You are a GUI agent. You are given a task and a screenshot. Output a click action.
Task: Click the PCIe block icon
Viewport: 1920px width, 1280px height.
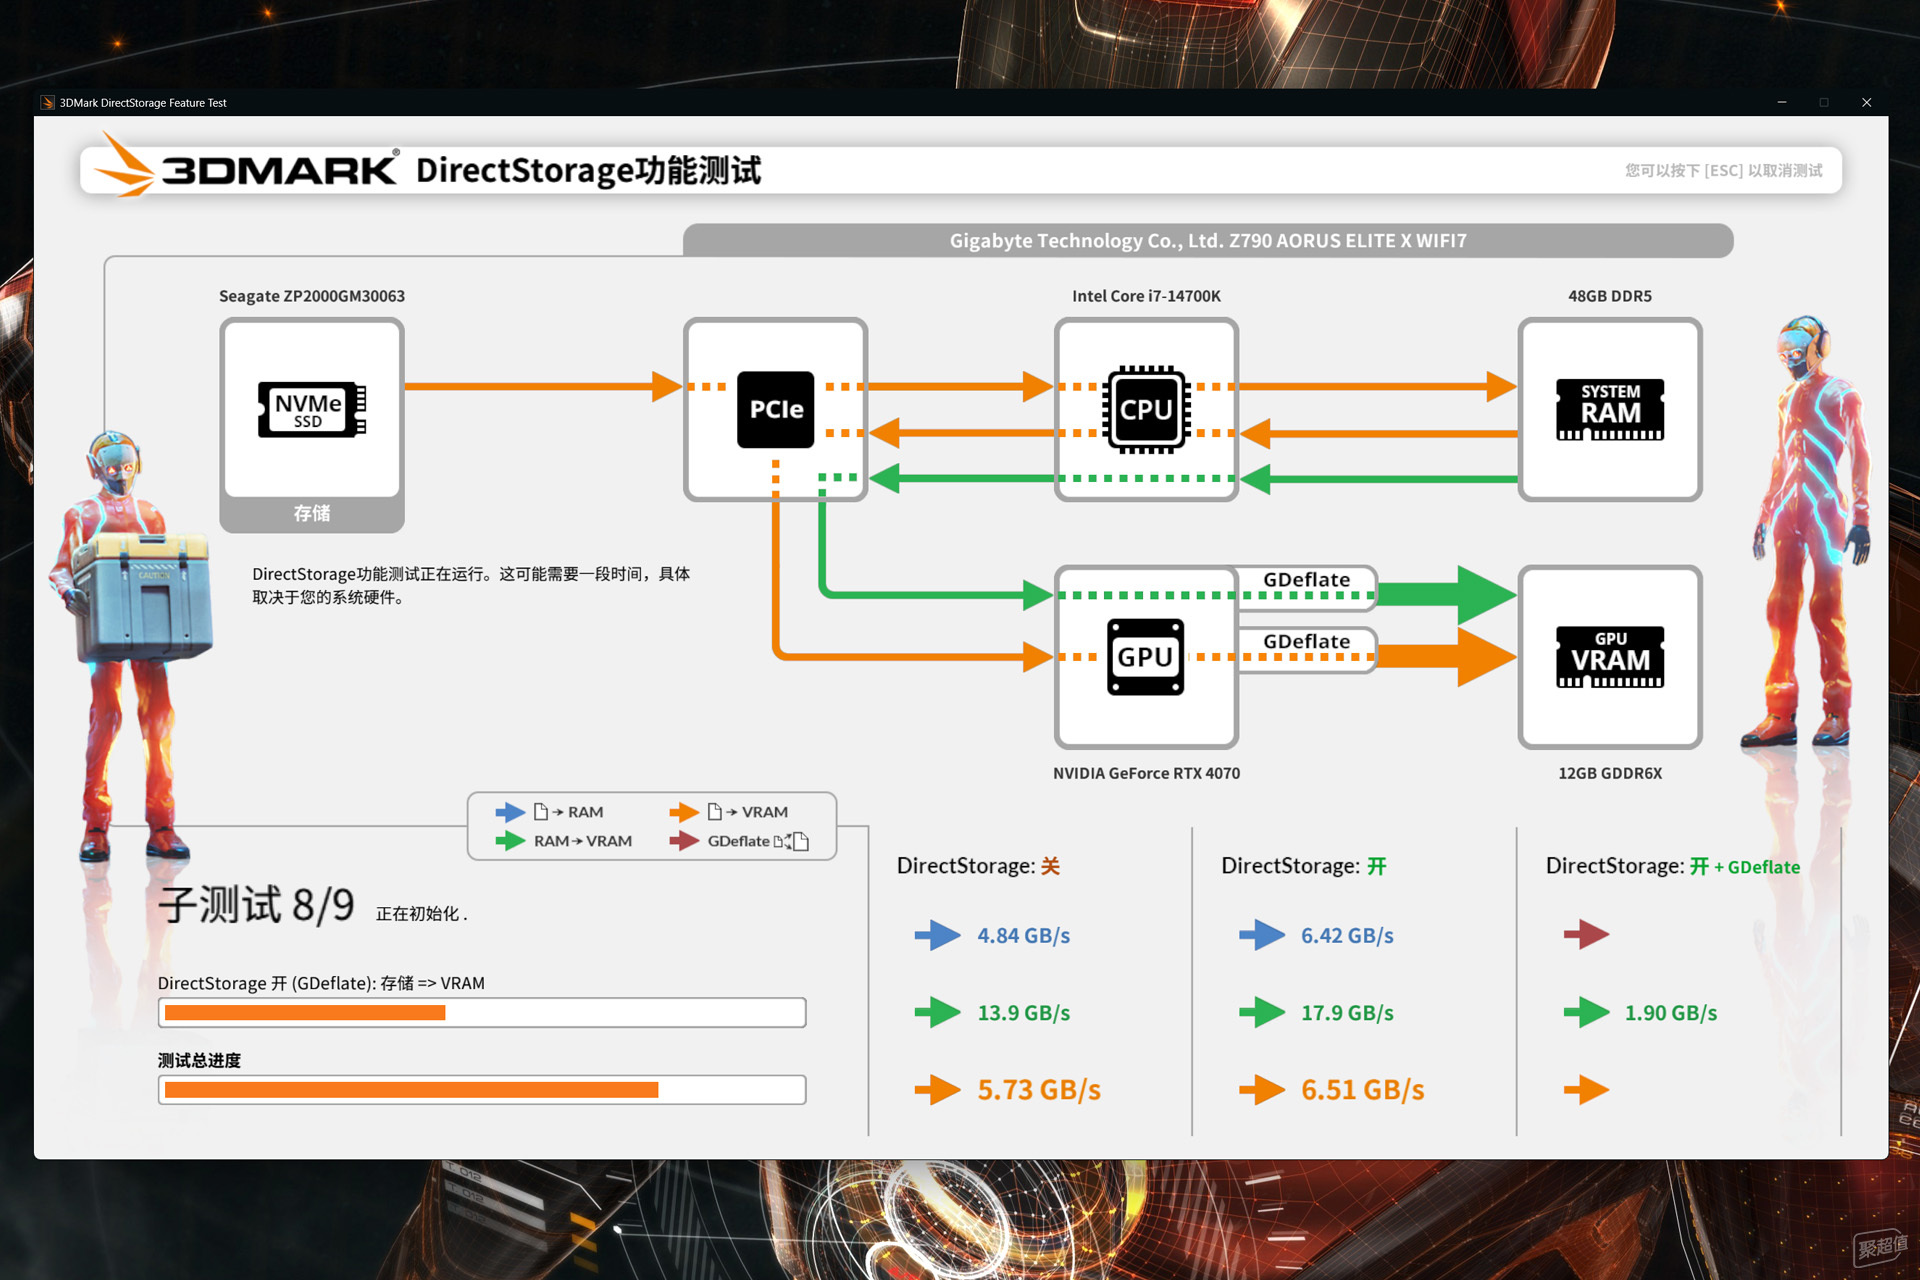776,409
